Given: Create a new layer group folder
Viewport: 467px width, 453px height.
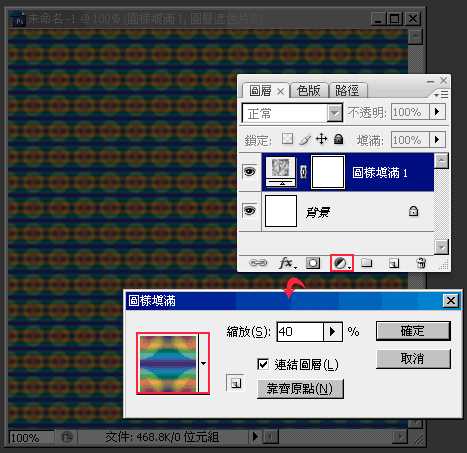Looking at the screenshot, I should click(367, 263).
